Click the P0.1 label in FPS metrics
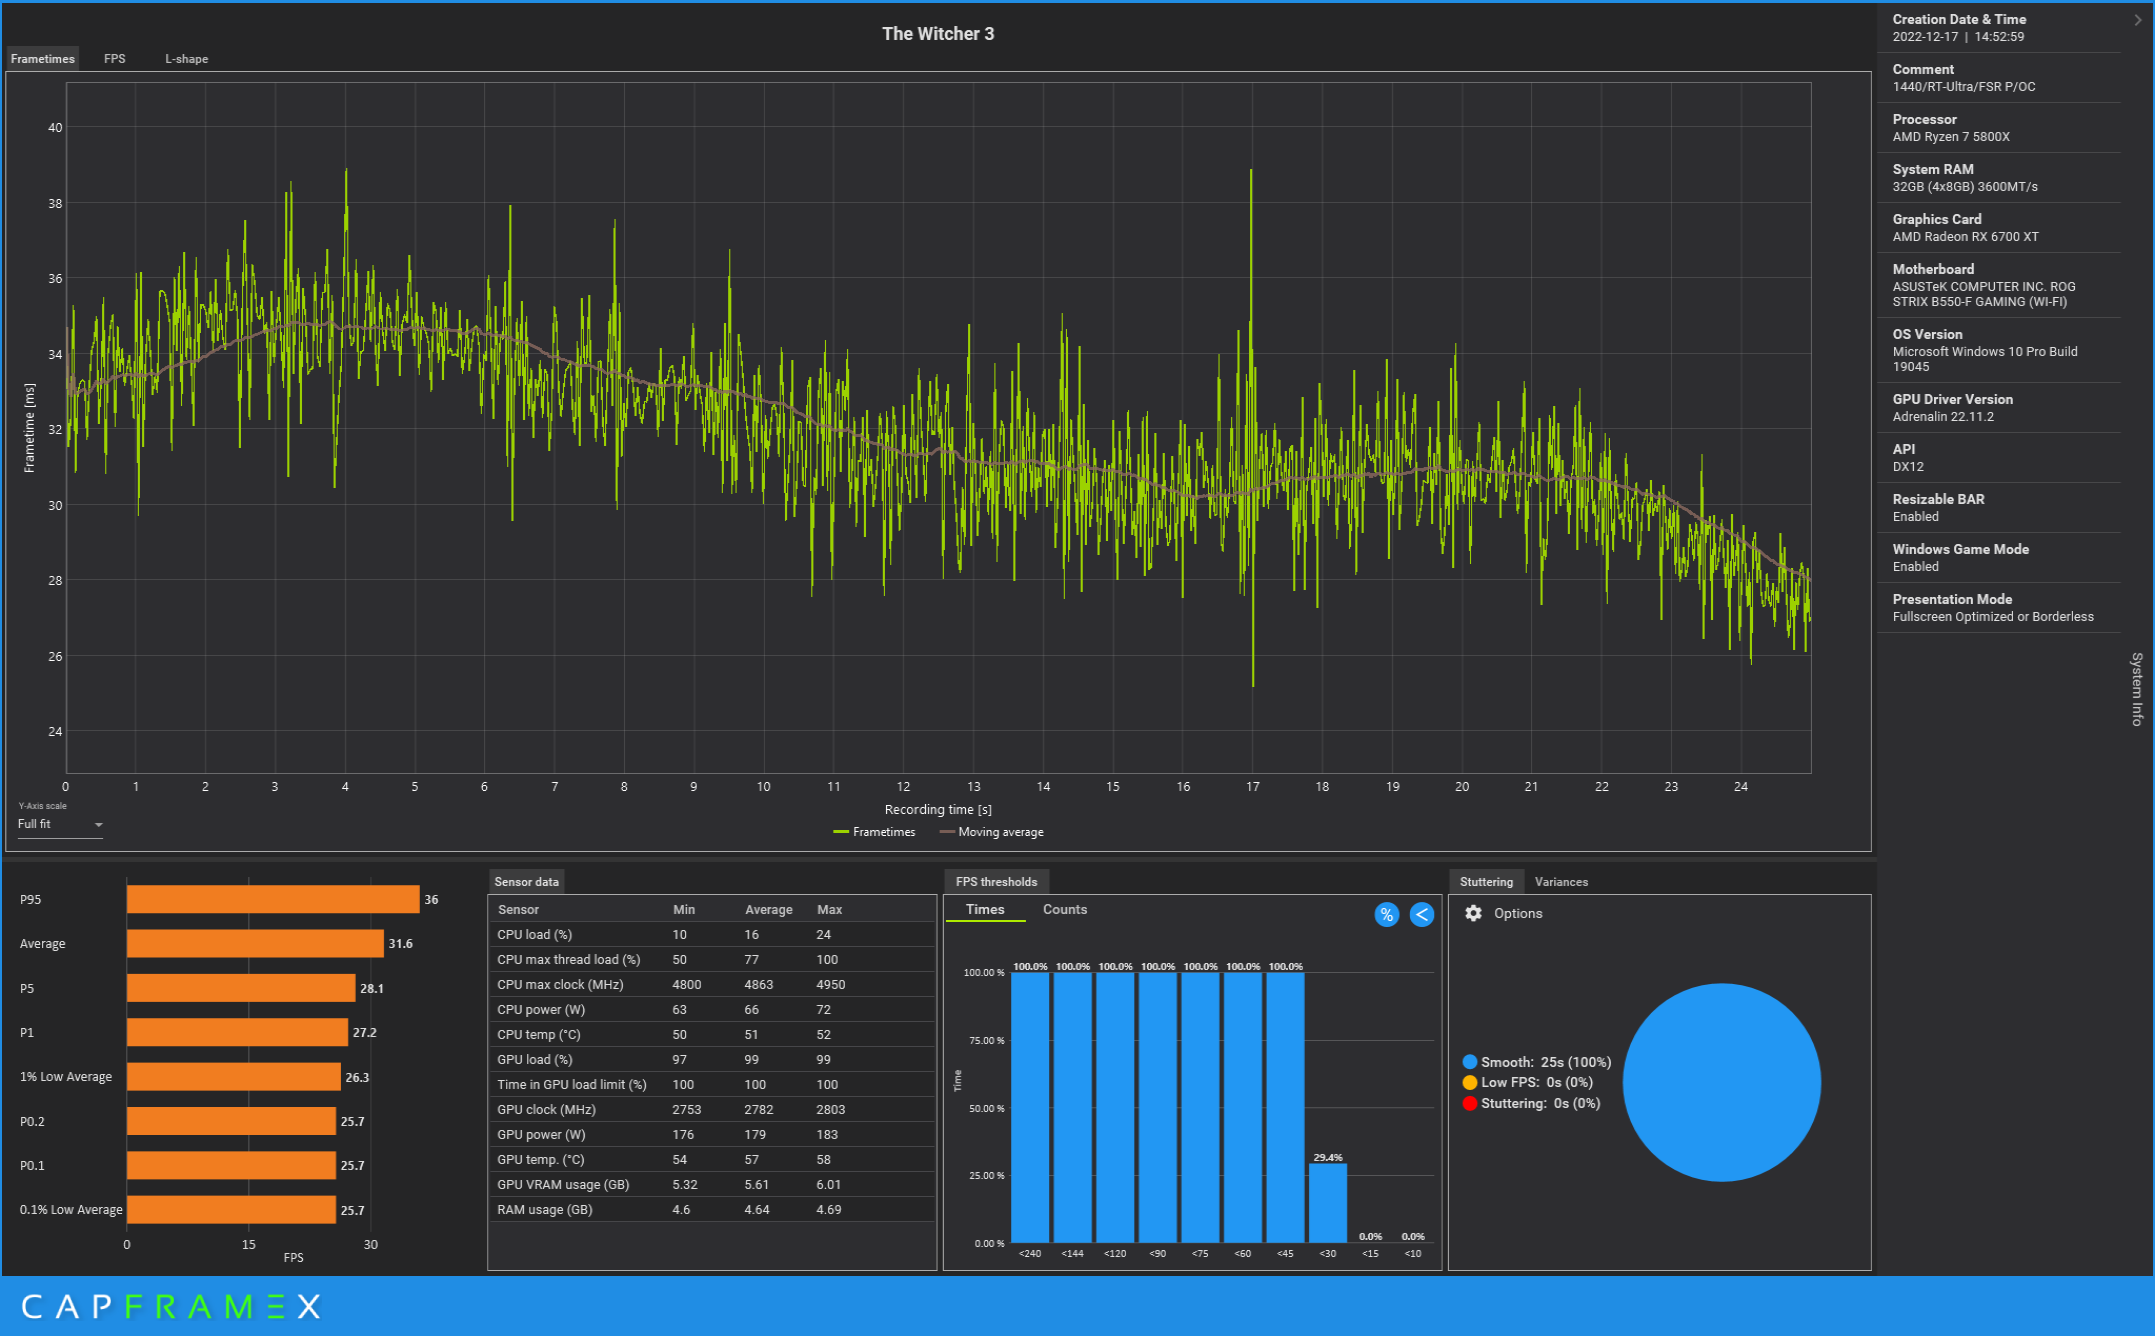 point(32,1166)
